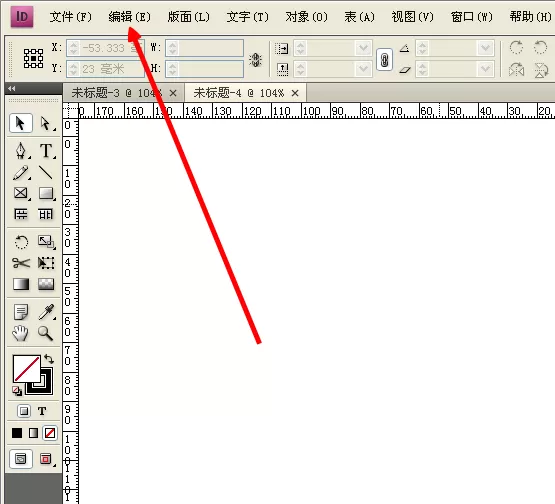Select the Horizontal Grid tool
This screenshot has height=504, width=555.
(21, 214)
